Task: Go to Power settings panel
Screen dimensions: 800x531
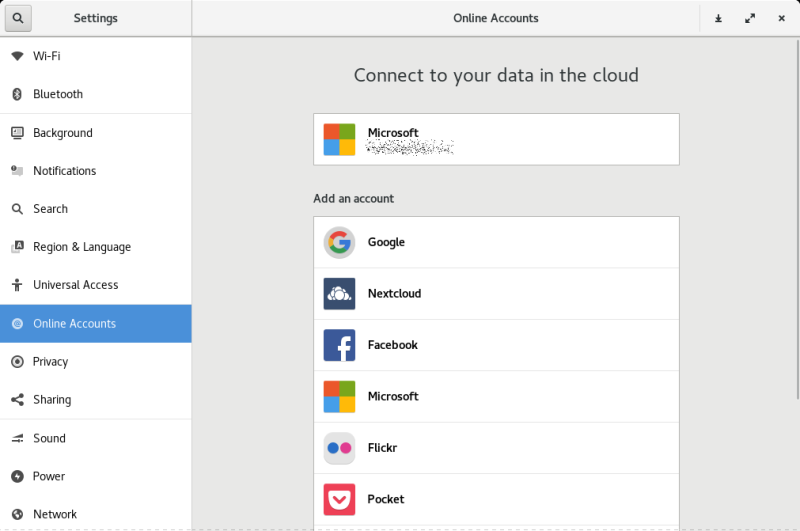Action: 49,476
